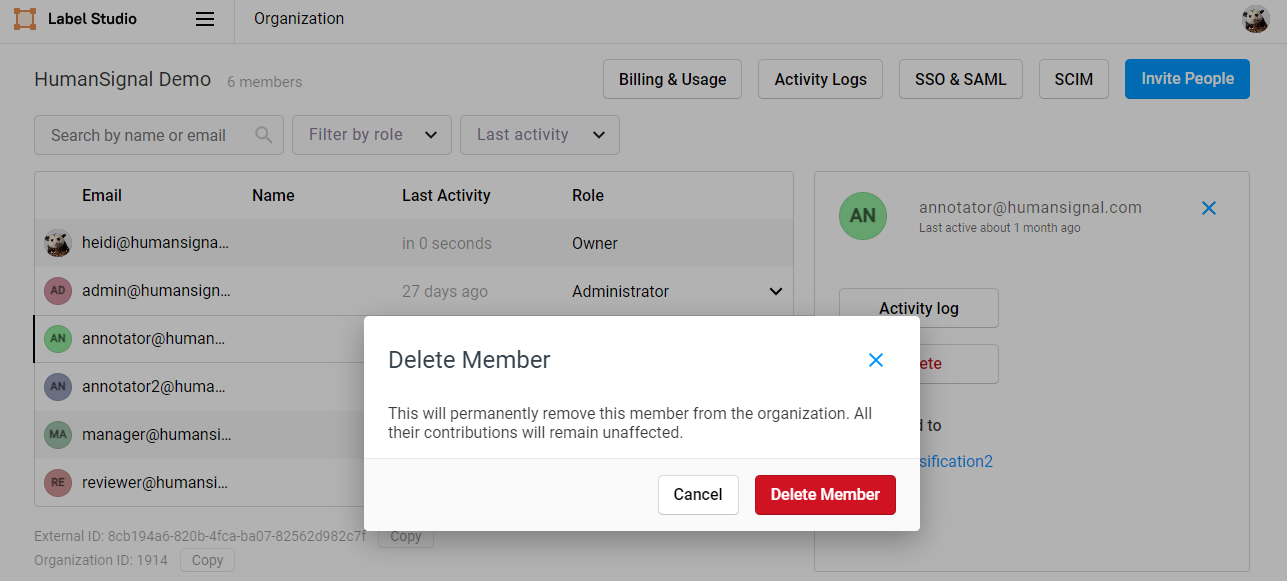Screen dimensions: 1287x581
Task: Cancel the member deletion
Action: pyautogui.click(x=697, y=494)
